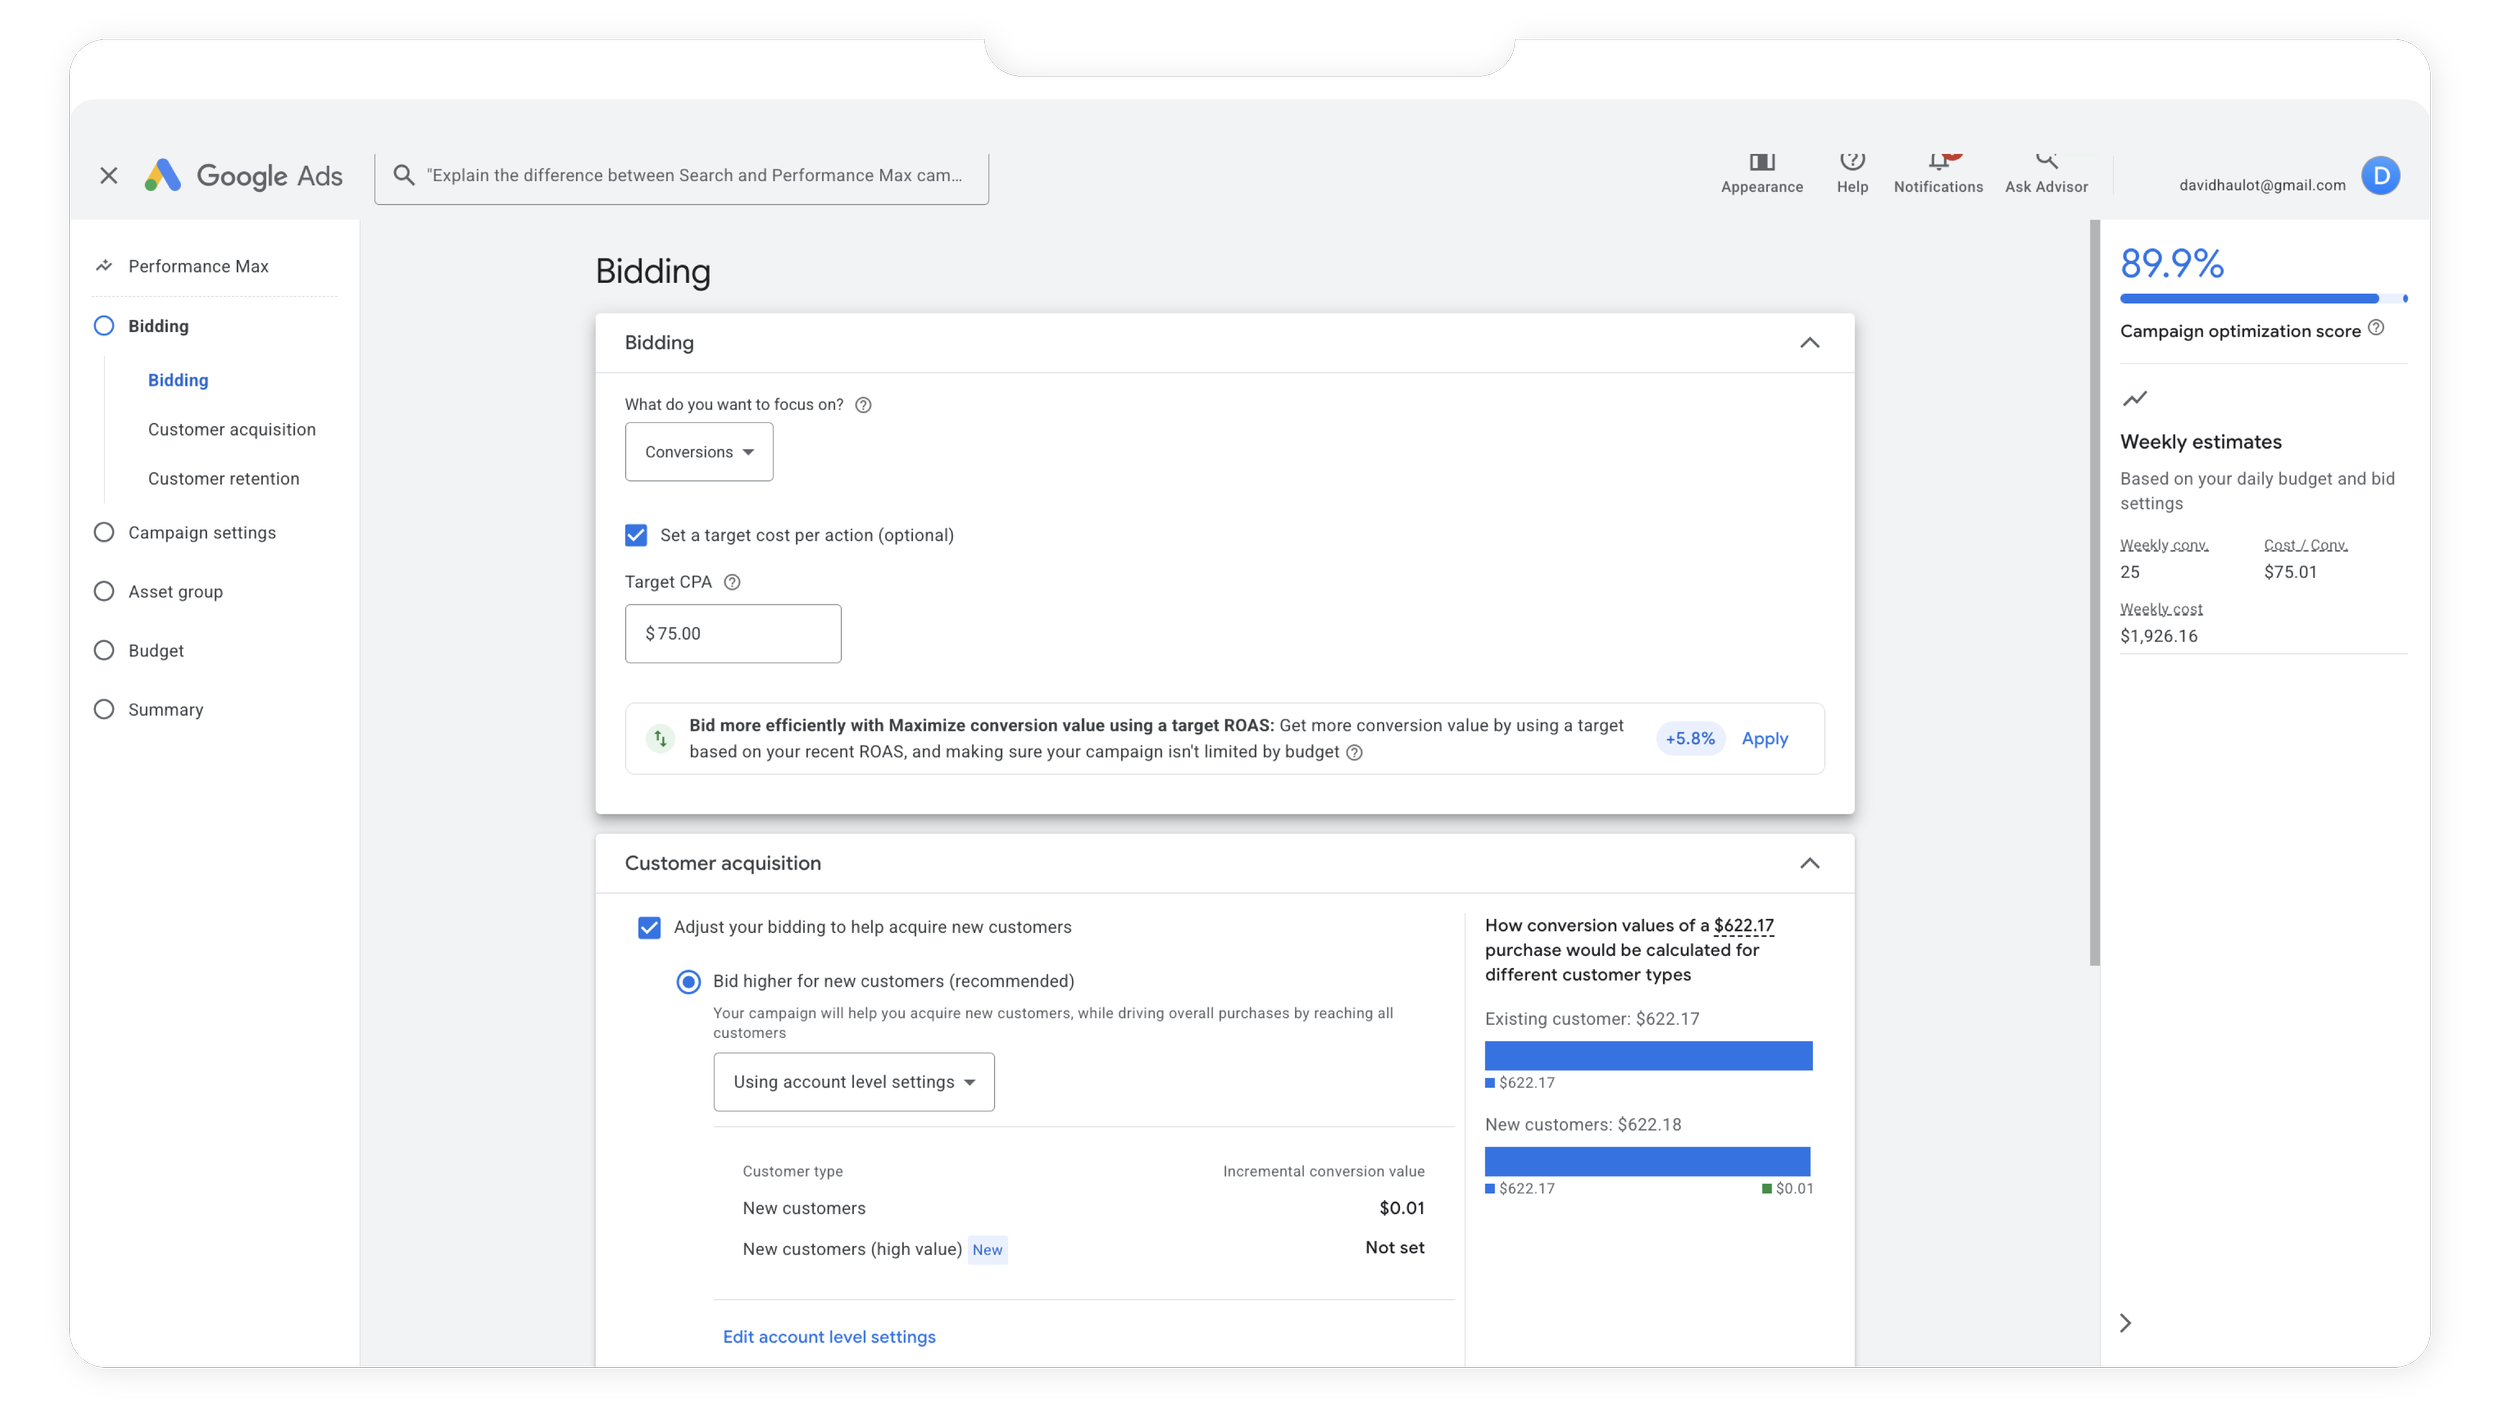Image resolution: width=2500 pixels, height=1407 pixels.
Task: Open Budget step label
Action: [x=156, y=651]
